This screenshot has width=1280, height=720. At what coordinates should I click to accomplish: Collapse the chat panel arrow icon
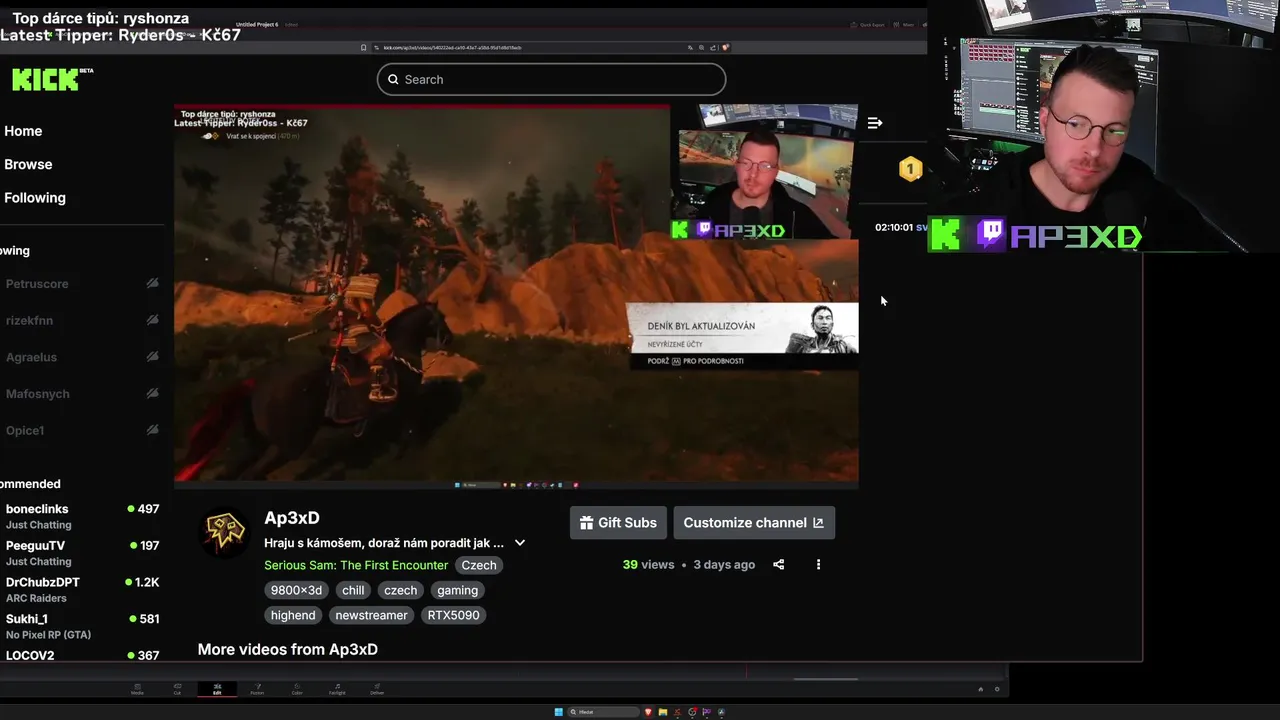pyautogui.click(x=875, y=123)
